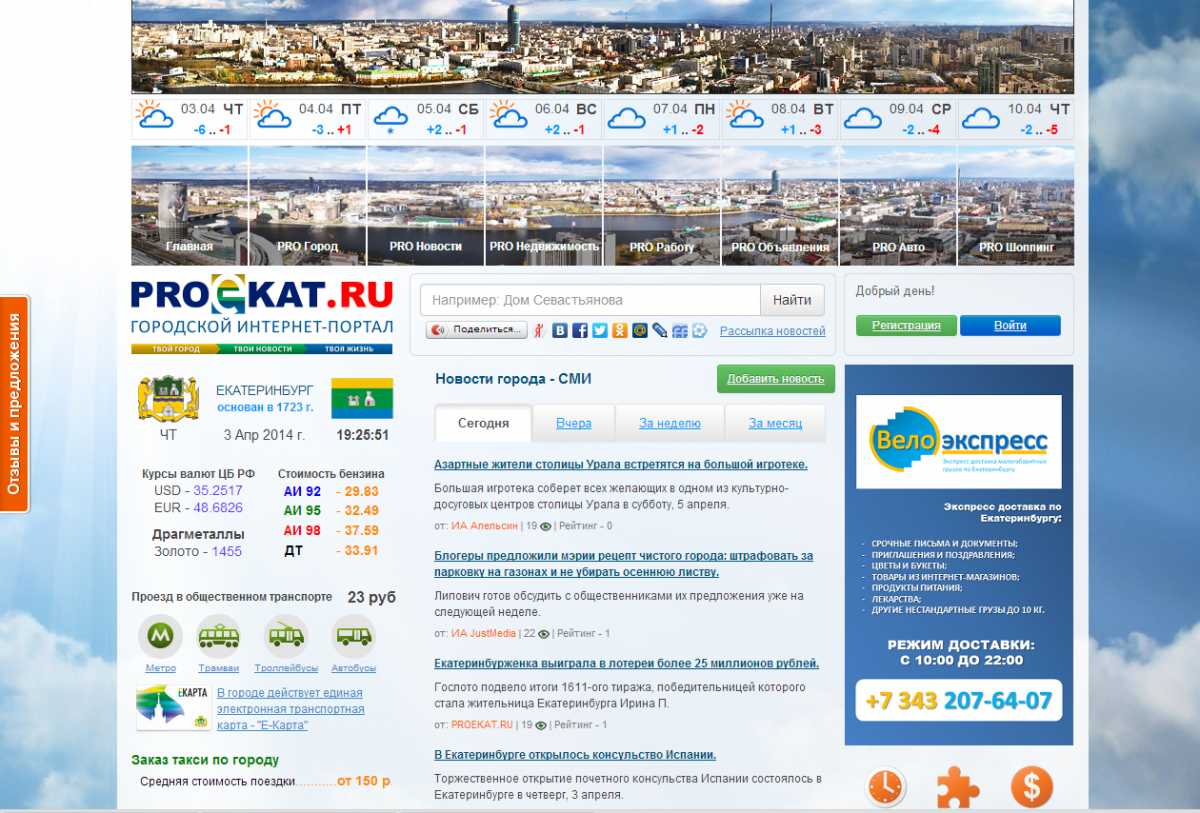Open the PRO Работу navigation tile
This screenshot has height=813, width=1200.
pyautogui.click(x=662, y=206)
